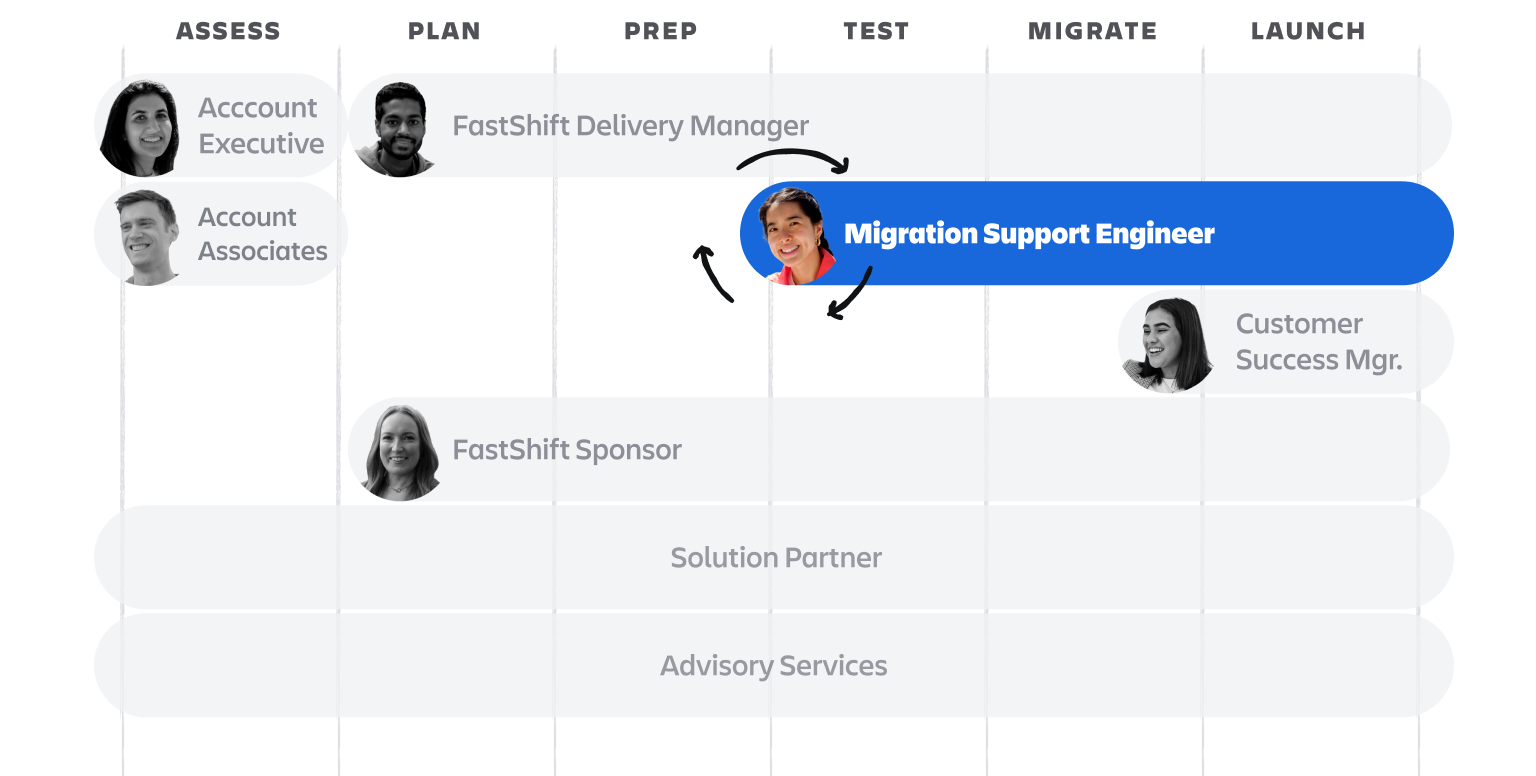Image resolution: width=1536 pixels, height=776 pixels.
Task: Click the downward curved arrow below the blue bar
Action: coord(850,293)
